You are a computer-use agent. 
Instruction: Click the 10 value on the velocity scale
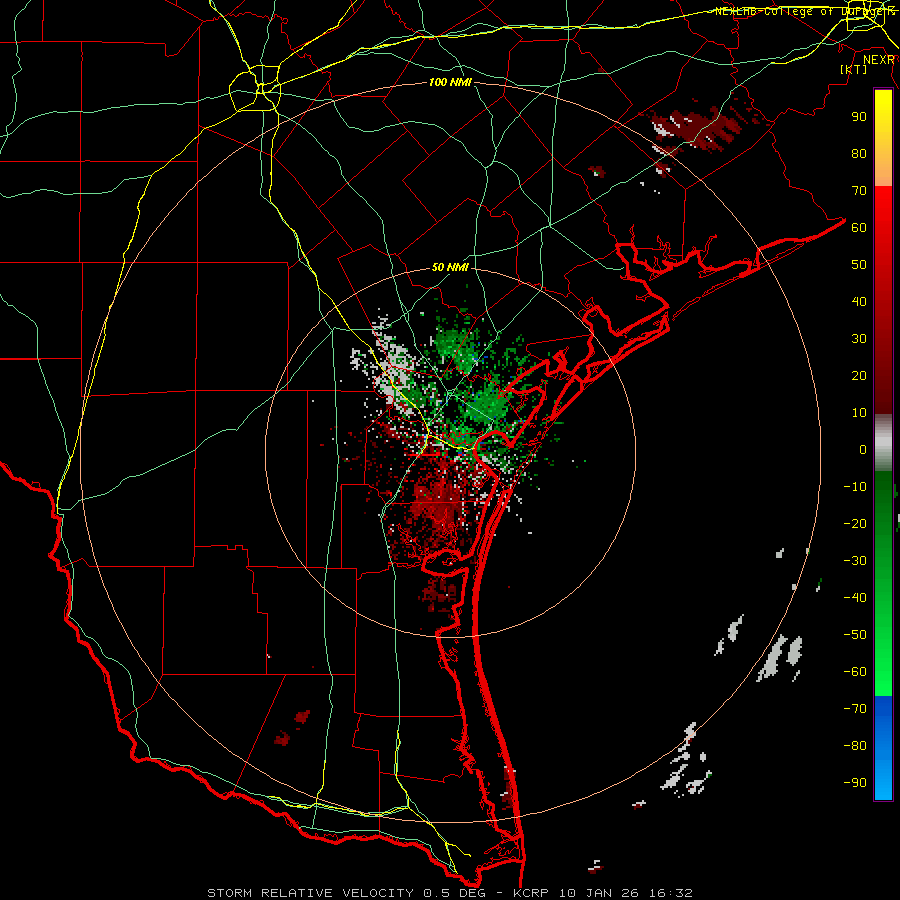(859, 413)
